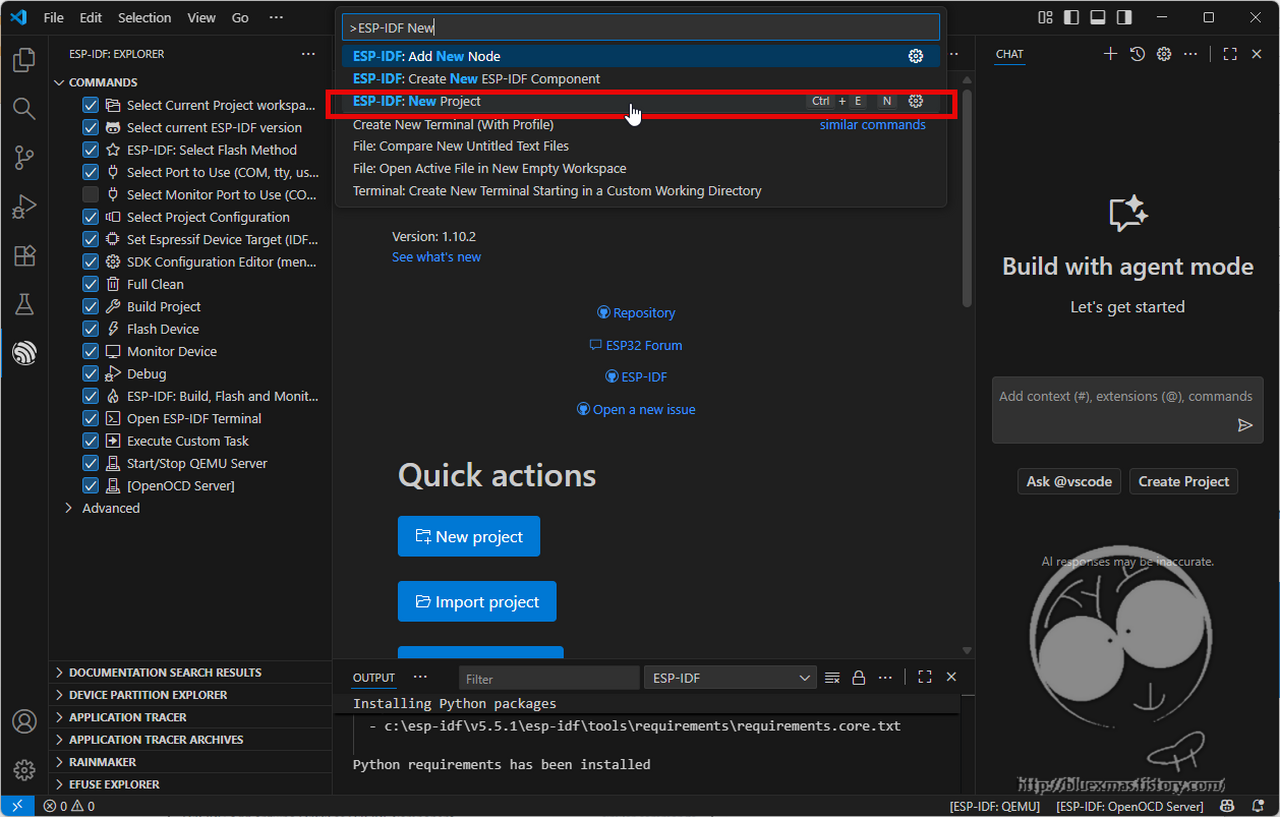Open the Selection menu
The image size is (1280, 817).
[x=144, y=18]
